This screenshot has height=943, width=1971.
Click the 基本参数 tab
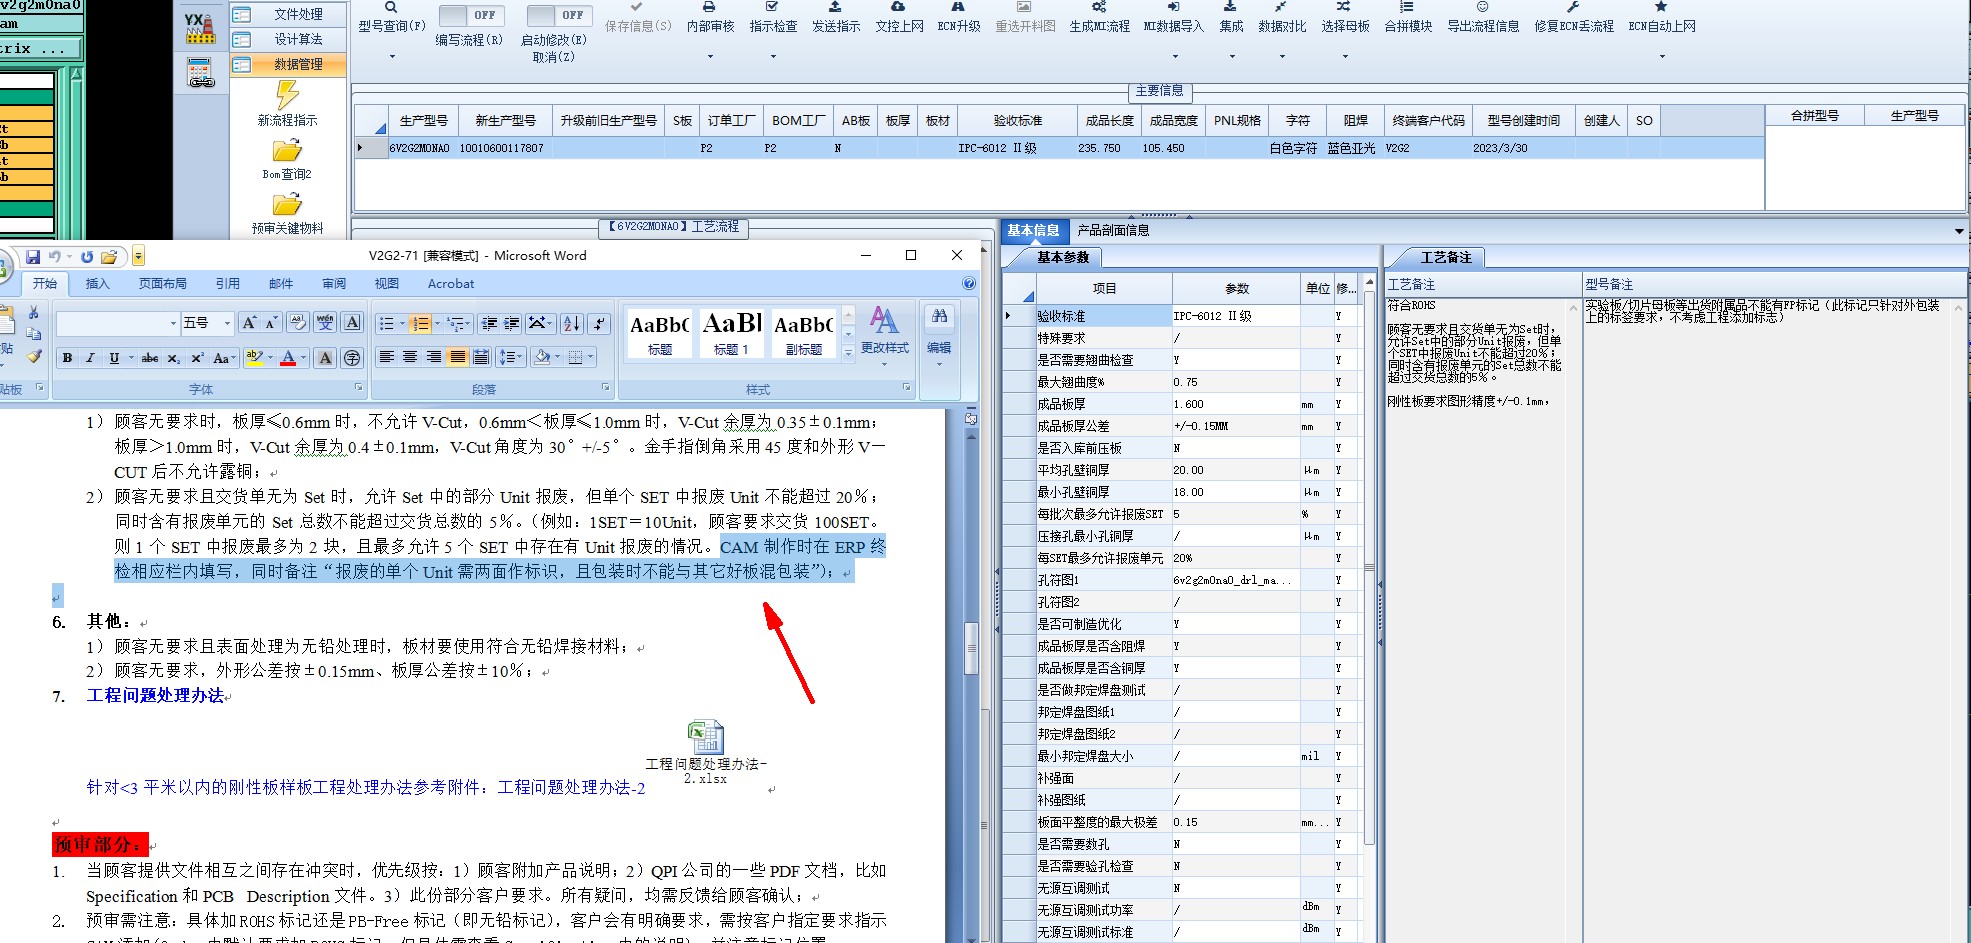click(x=1062, y=257)
